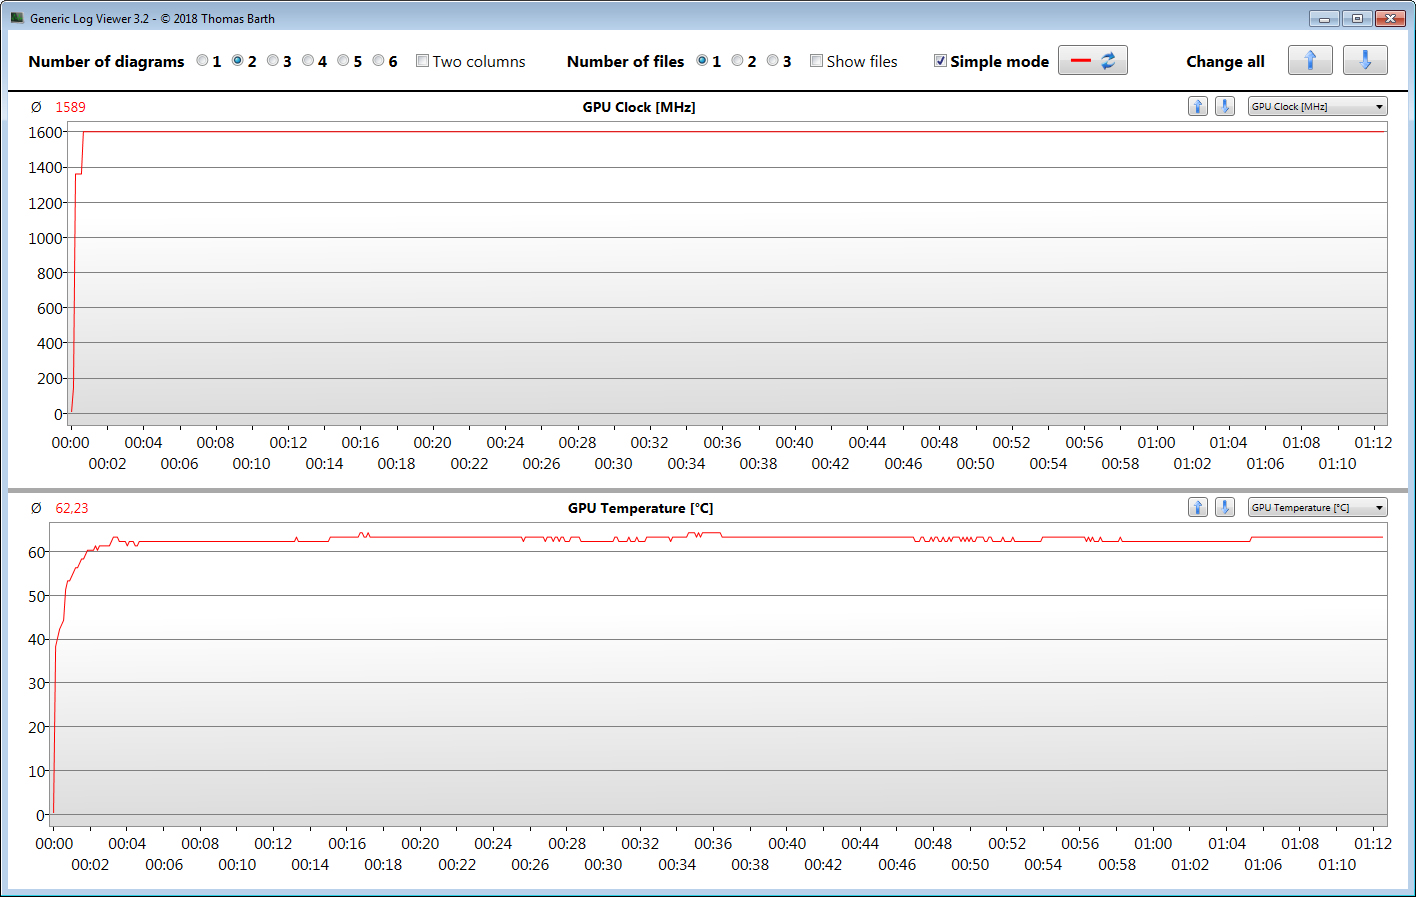Screen dimensions: 1416x897
Task: Select 1 file radio button
Action: (x=702, y=61)
